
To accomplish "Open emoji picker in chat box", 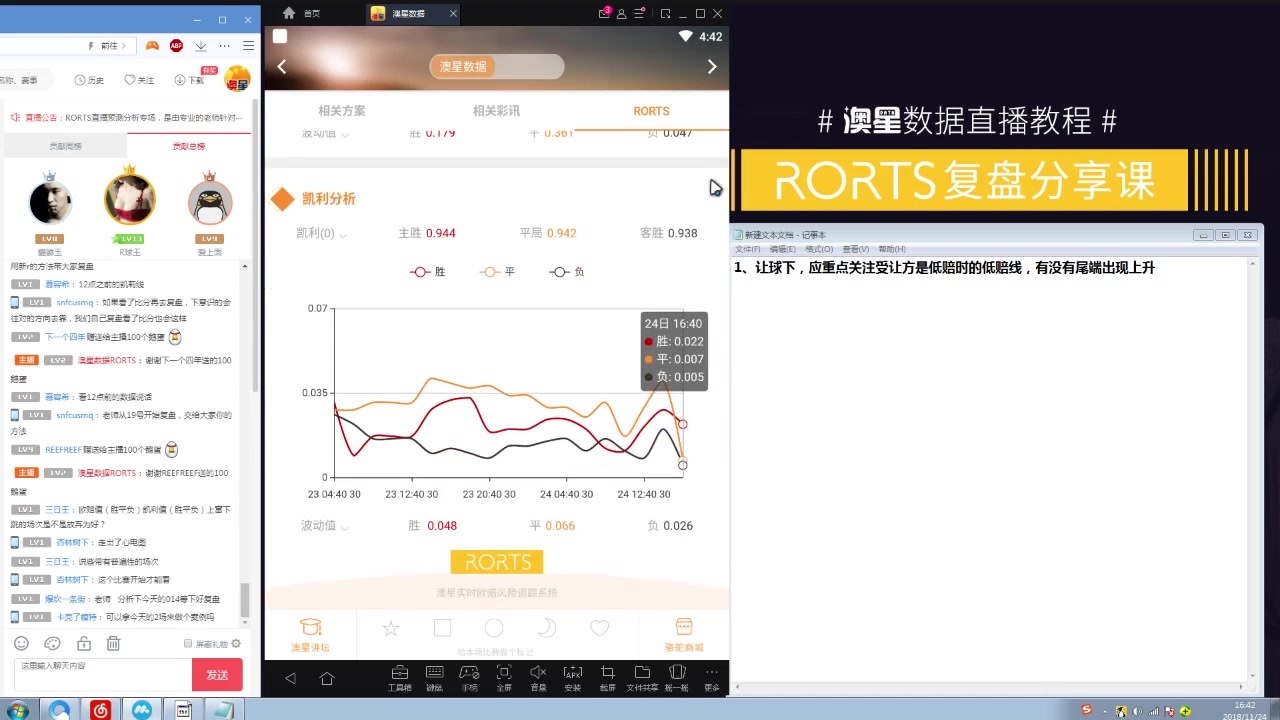I will (21, 643).
